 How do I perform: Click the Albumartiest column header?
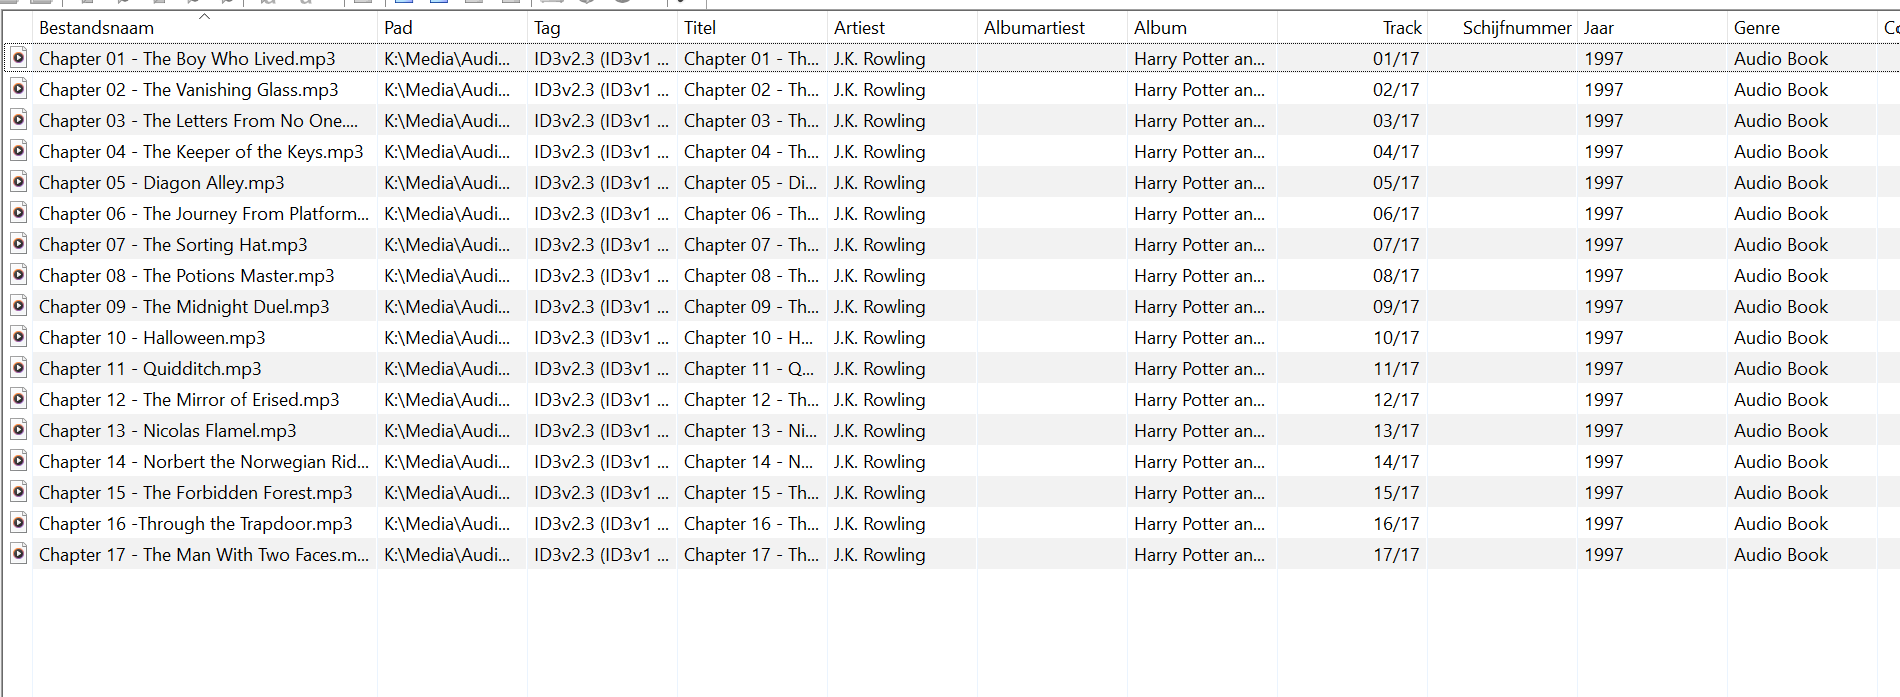[x=1034, y=28]
